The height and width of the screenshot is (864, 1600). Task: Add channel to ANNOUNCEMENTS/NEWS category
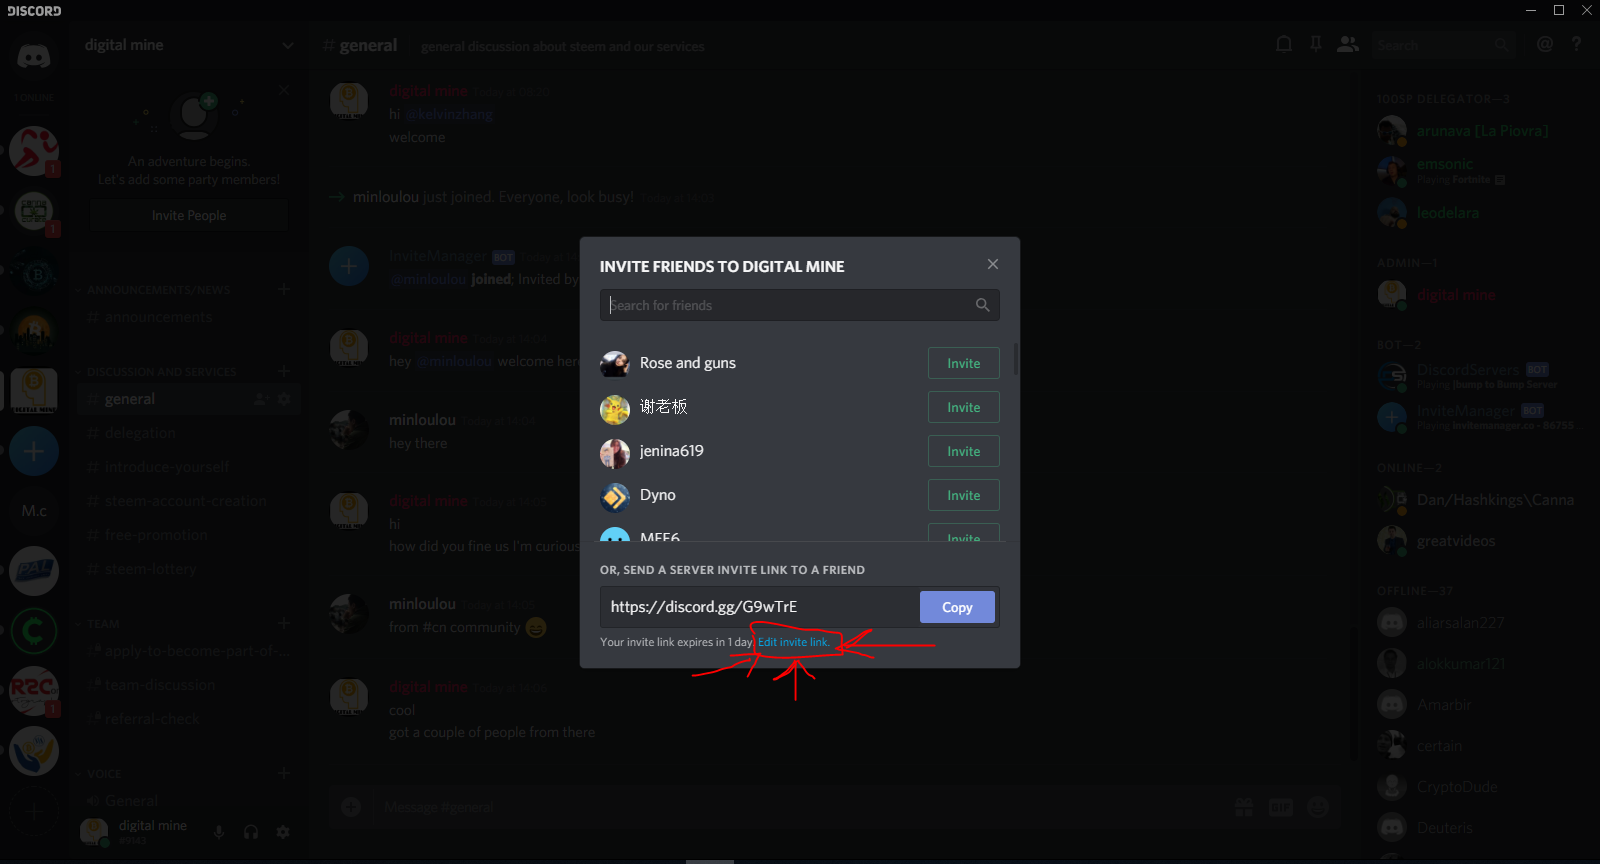pyautogui.click(x=284, y=289)
